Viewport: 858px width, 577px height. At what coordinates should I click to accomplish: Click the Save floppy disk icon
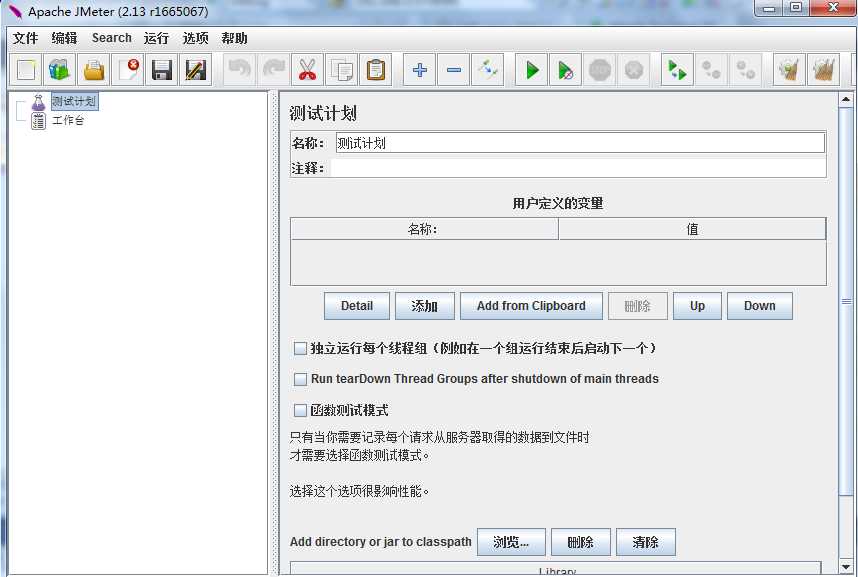[x=161, y=70]
